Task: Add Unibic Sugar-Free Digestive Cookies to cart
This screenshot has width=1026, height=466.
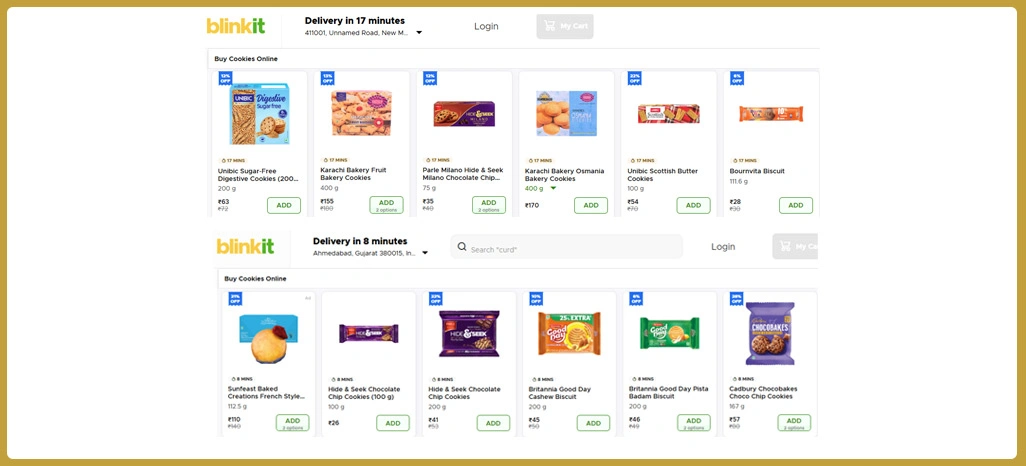Action: click(283, 205)
